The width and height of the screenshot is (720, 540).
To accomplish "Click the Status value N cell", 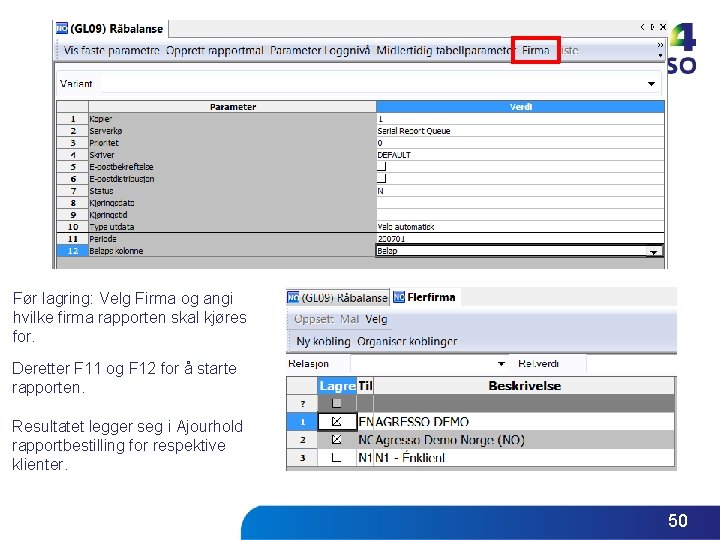I will [x=520, y=191].
